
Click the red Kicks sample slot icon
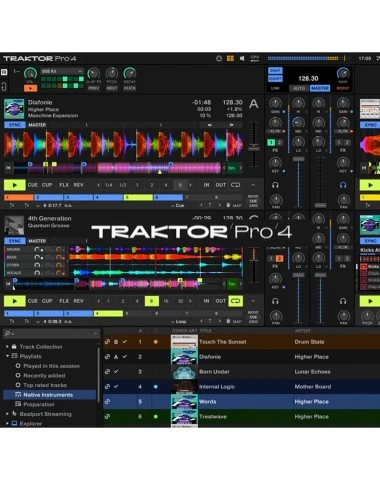[x=364, y=267]
